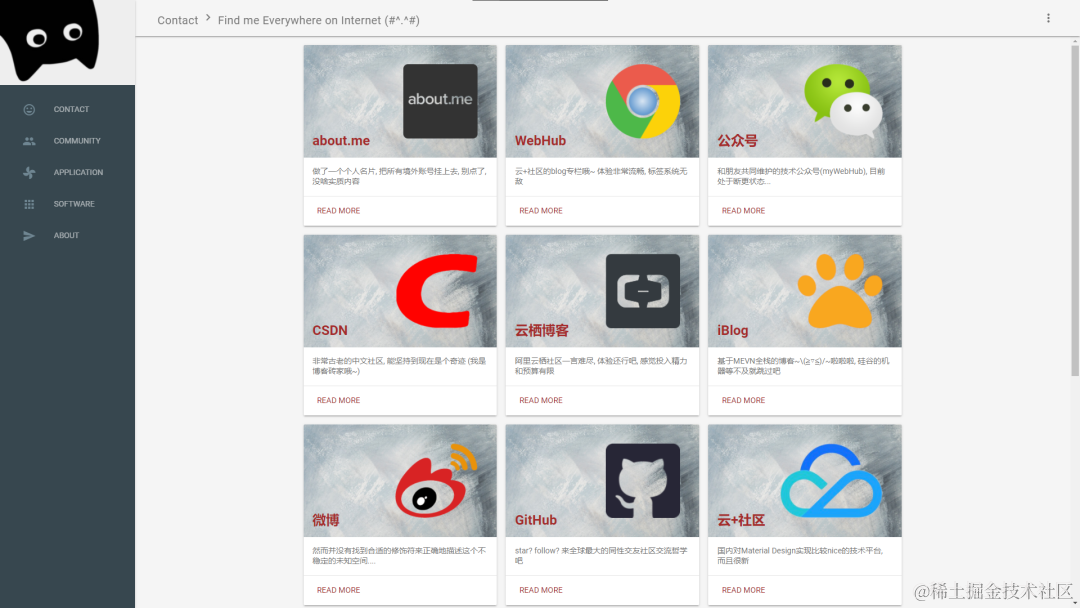The height and width of the screenshot is (608, 1080).
Task: Click READ MORE on WebHub card
Action: pyautogui.click(x=541, y=211)
